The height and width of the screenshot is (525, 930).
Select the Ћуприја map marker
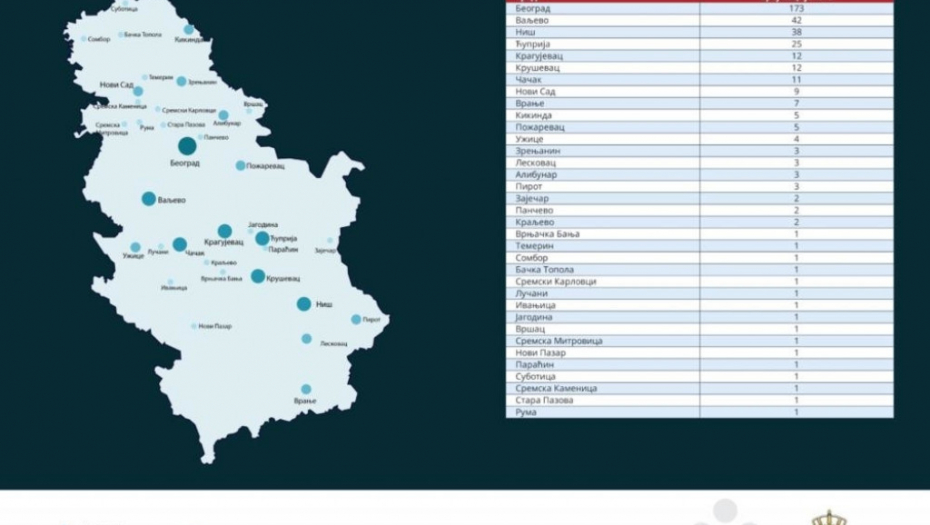click(262, 238)
